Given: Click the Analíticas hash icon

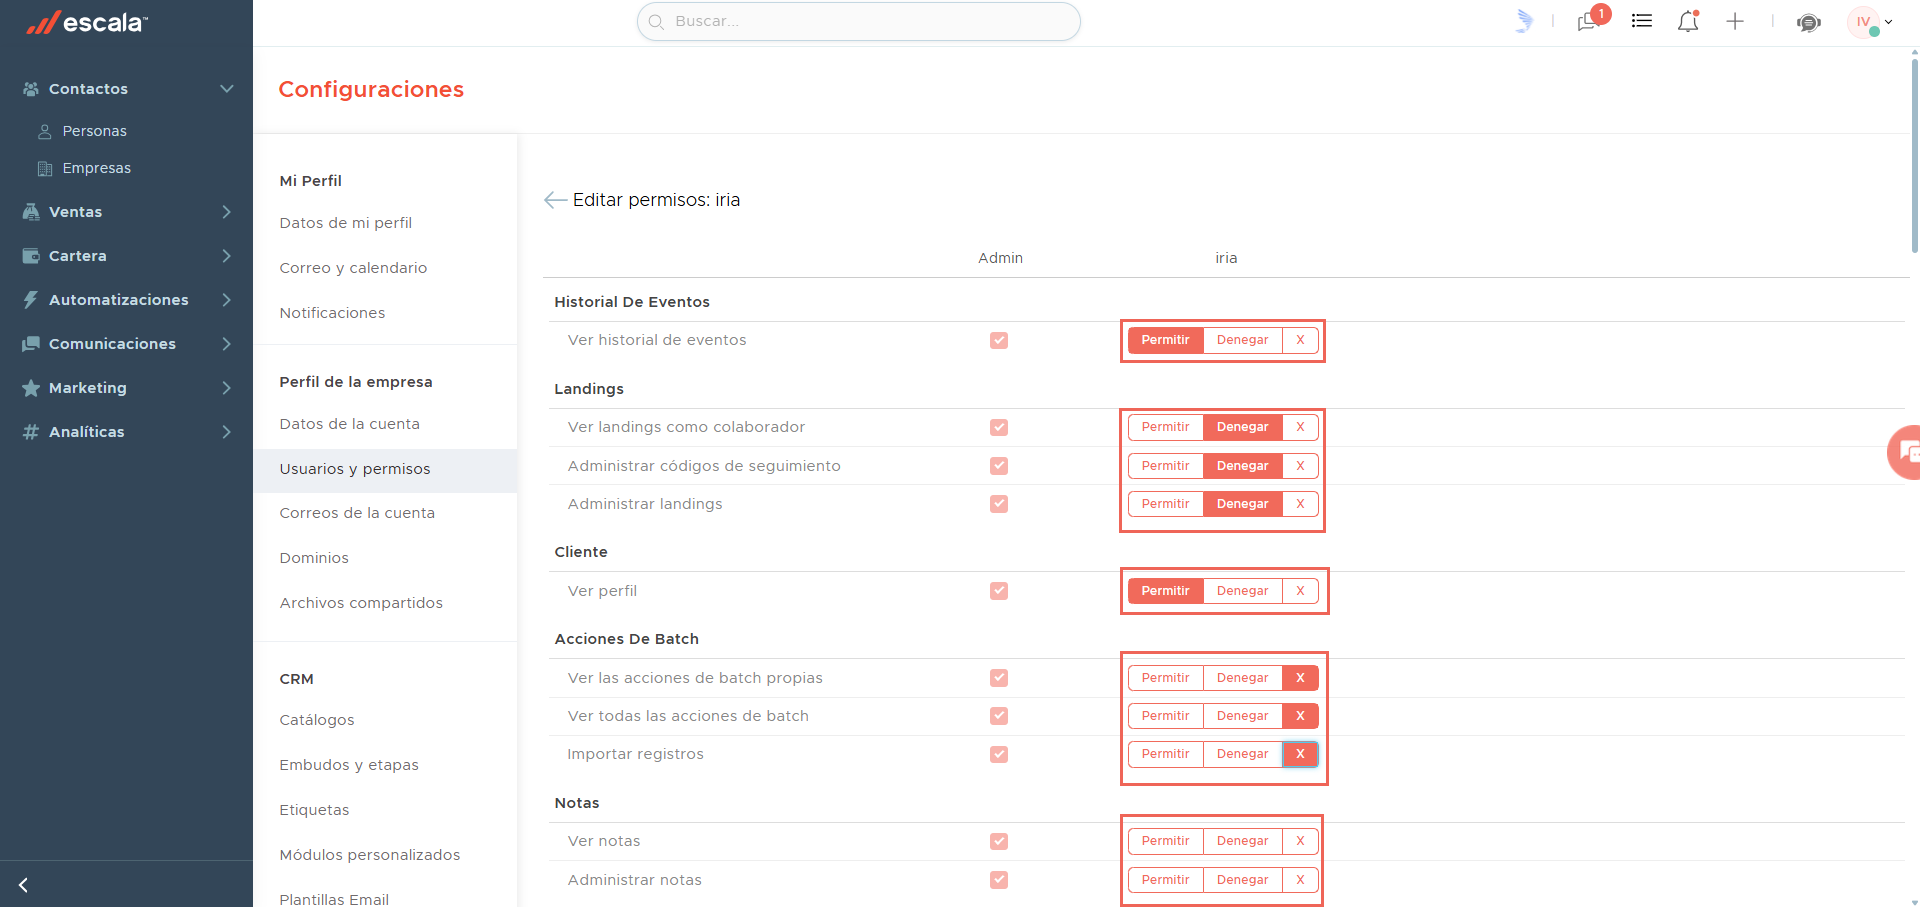Looking at the screenshot, I should (x=31, y=432).
